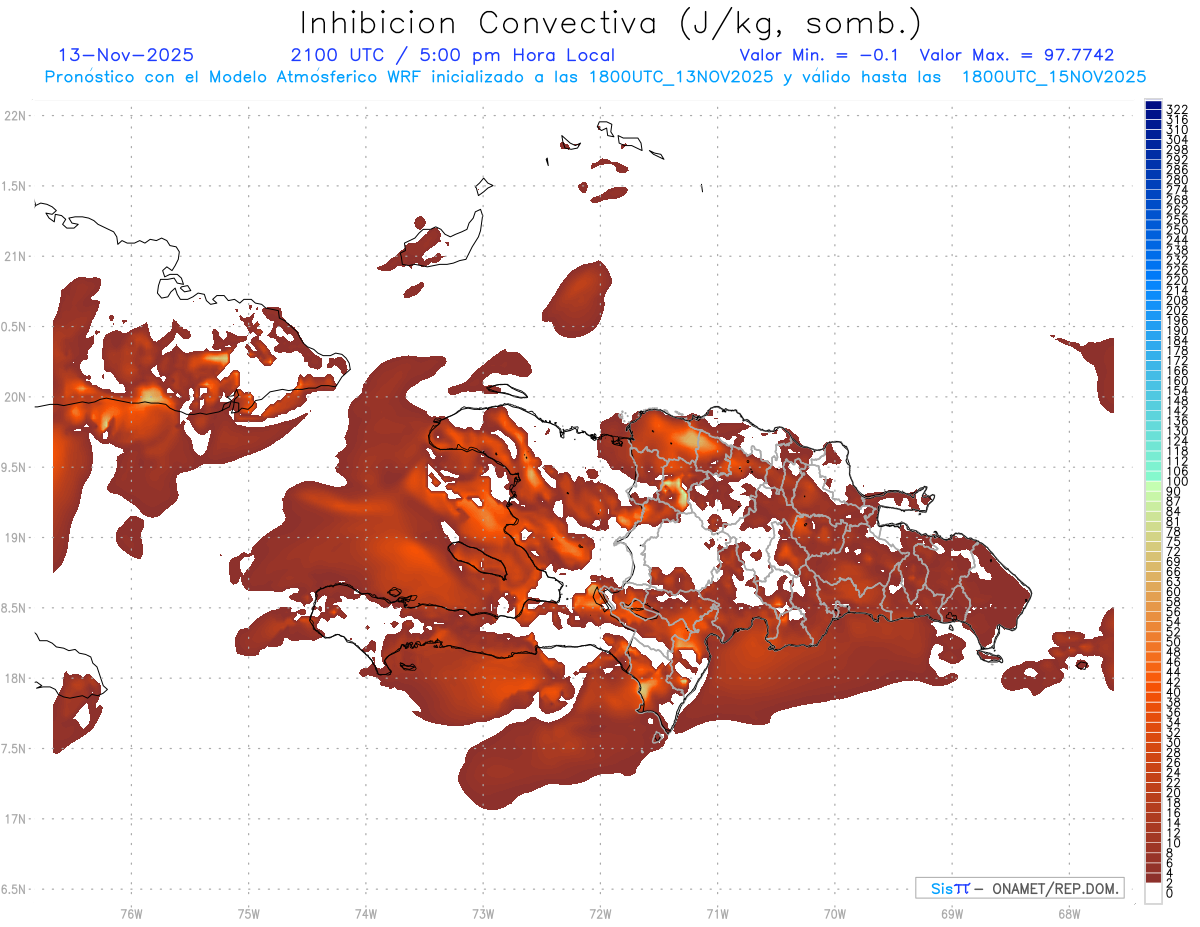Click the '71W' longitude label
Image resolution: width=1200 pixels, height=927 pixels.
717,913
